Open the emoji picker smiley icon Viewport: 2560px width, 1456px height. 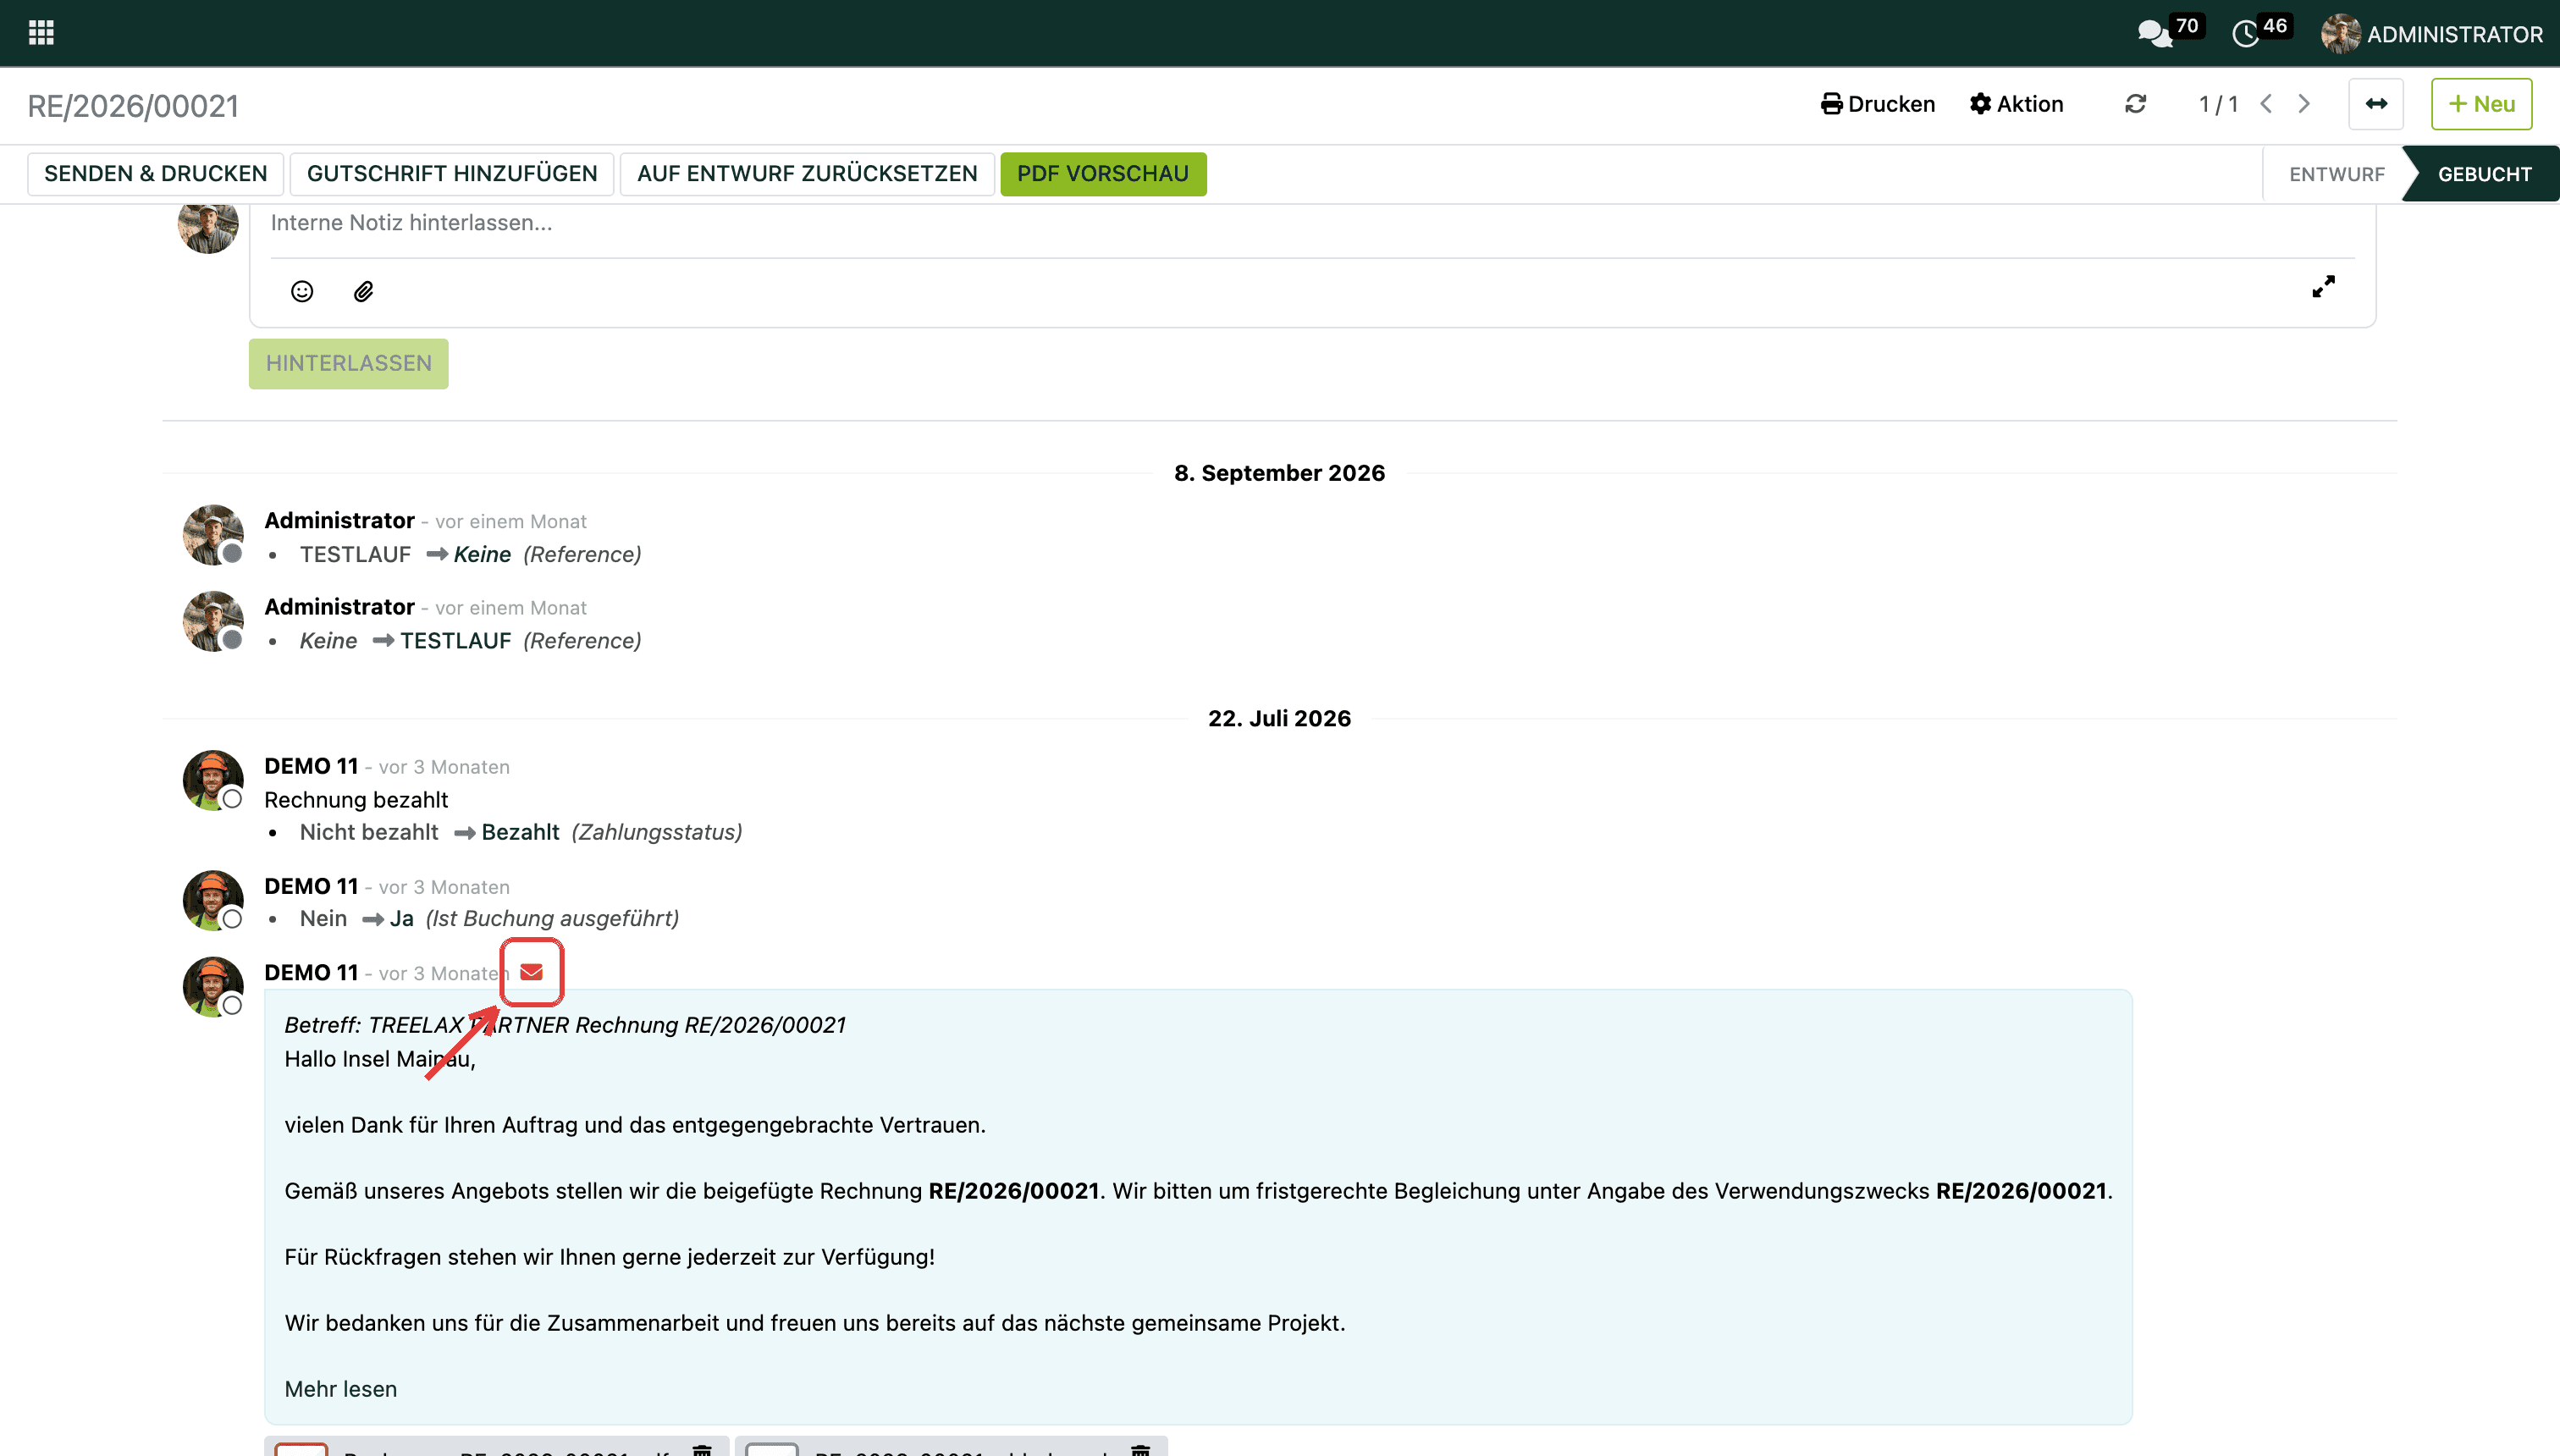[x=302, y=291]
